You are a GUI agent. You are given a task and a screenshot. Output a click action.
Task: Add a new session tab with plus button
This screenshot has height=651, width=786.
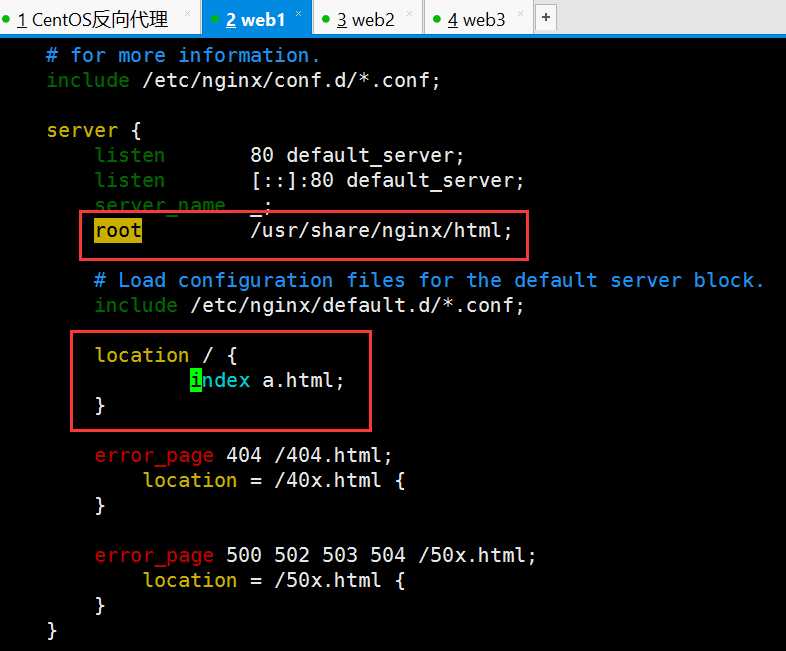(x=546, y=17)
